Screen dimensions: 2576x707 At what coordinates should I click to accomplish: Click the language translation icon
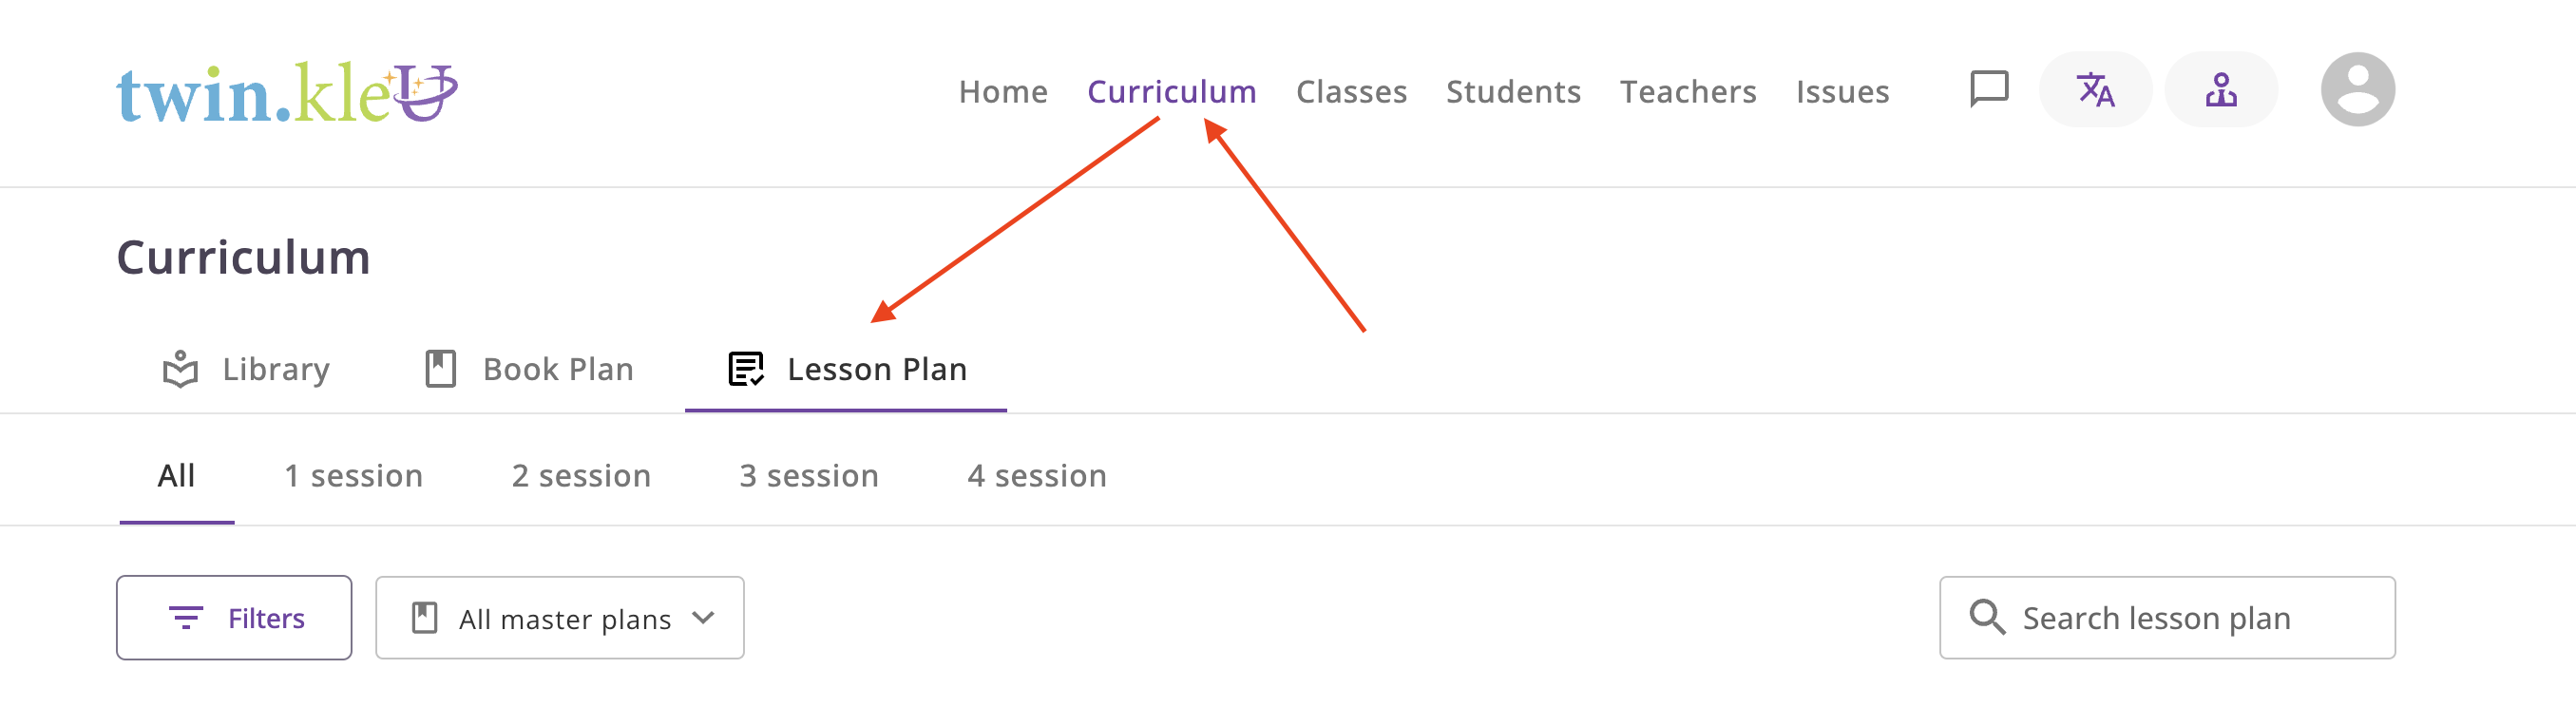(x=2095, y=90)
